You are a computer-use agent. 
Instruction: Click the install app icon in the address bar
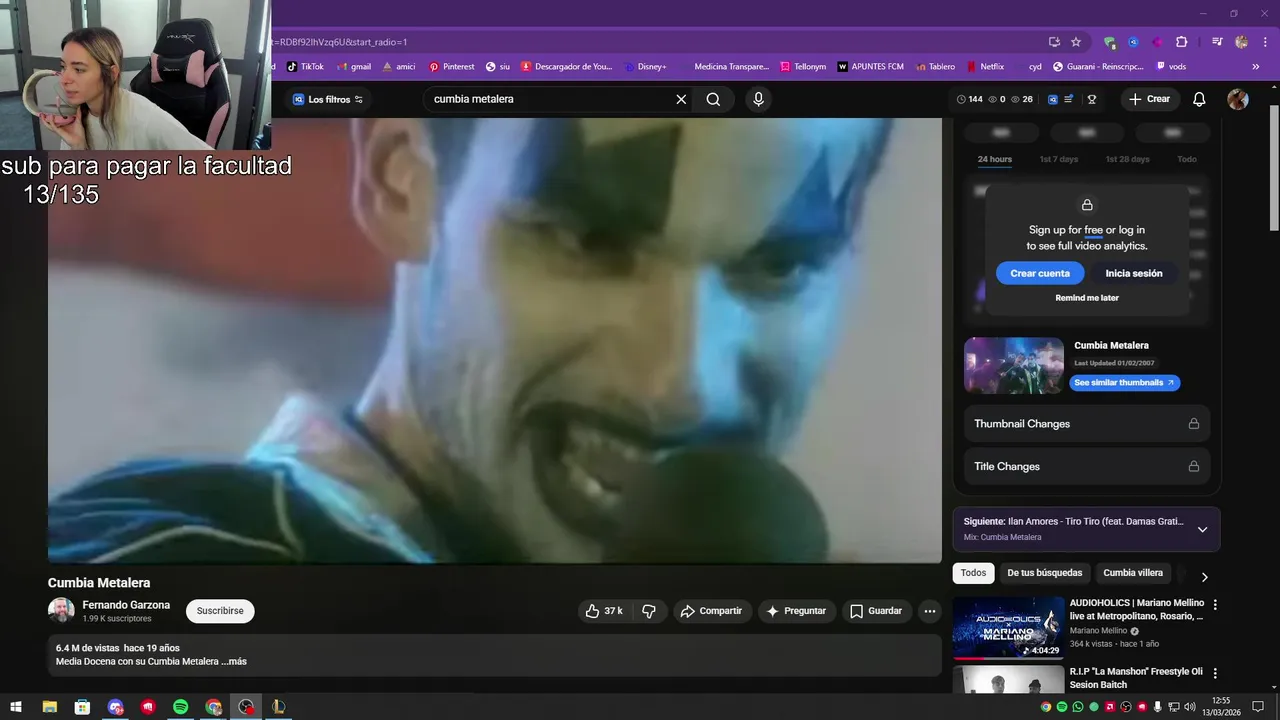[x=1054, y=42]
